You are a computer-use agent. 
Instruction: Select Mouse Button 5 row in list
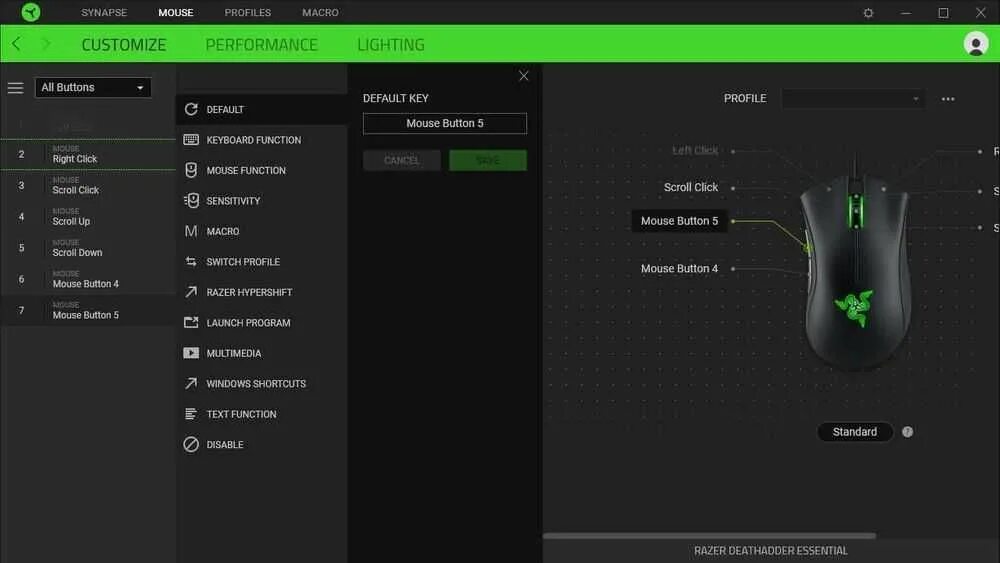pos(88,311)
